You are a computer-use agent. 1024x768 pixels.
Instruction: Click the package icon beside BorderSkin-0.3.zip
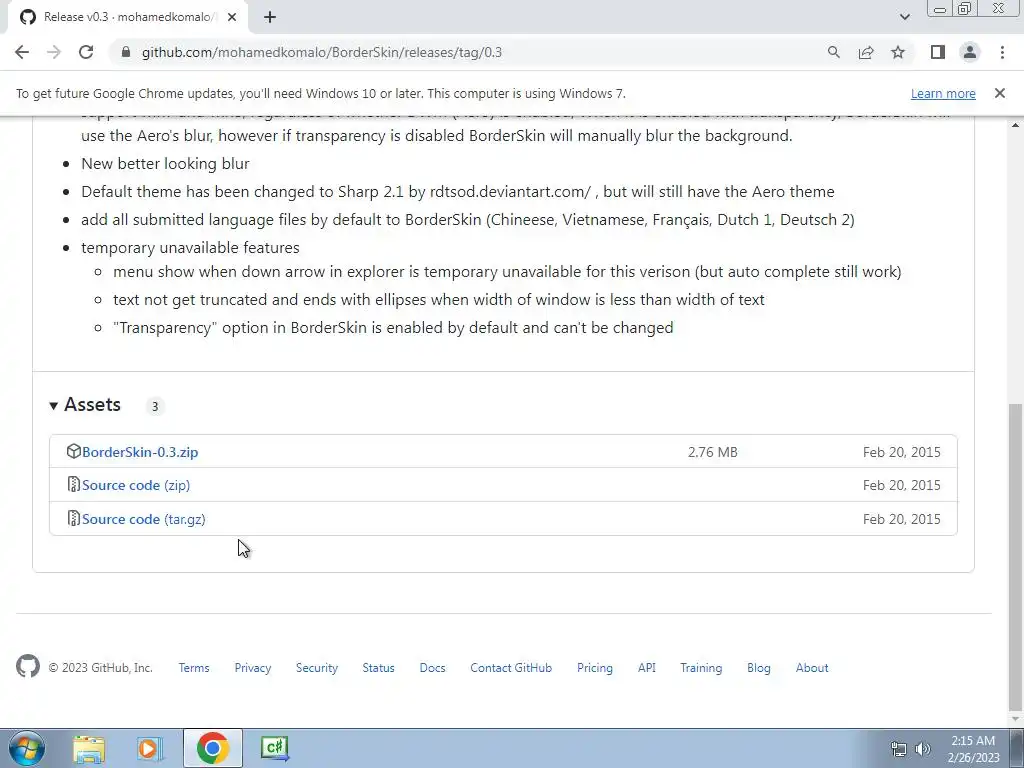click(x=73, y=451)
